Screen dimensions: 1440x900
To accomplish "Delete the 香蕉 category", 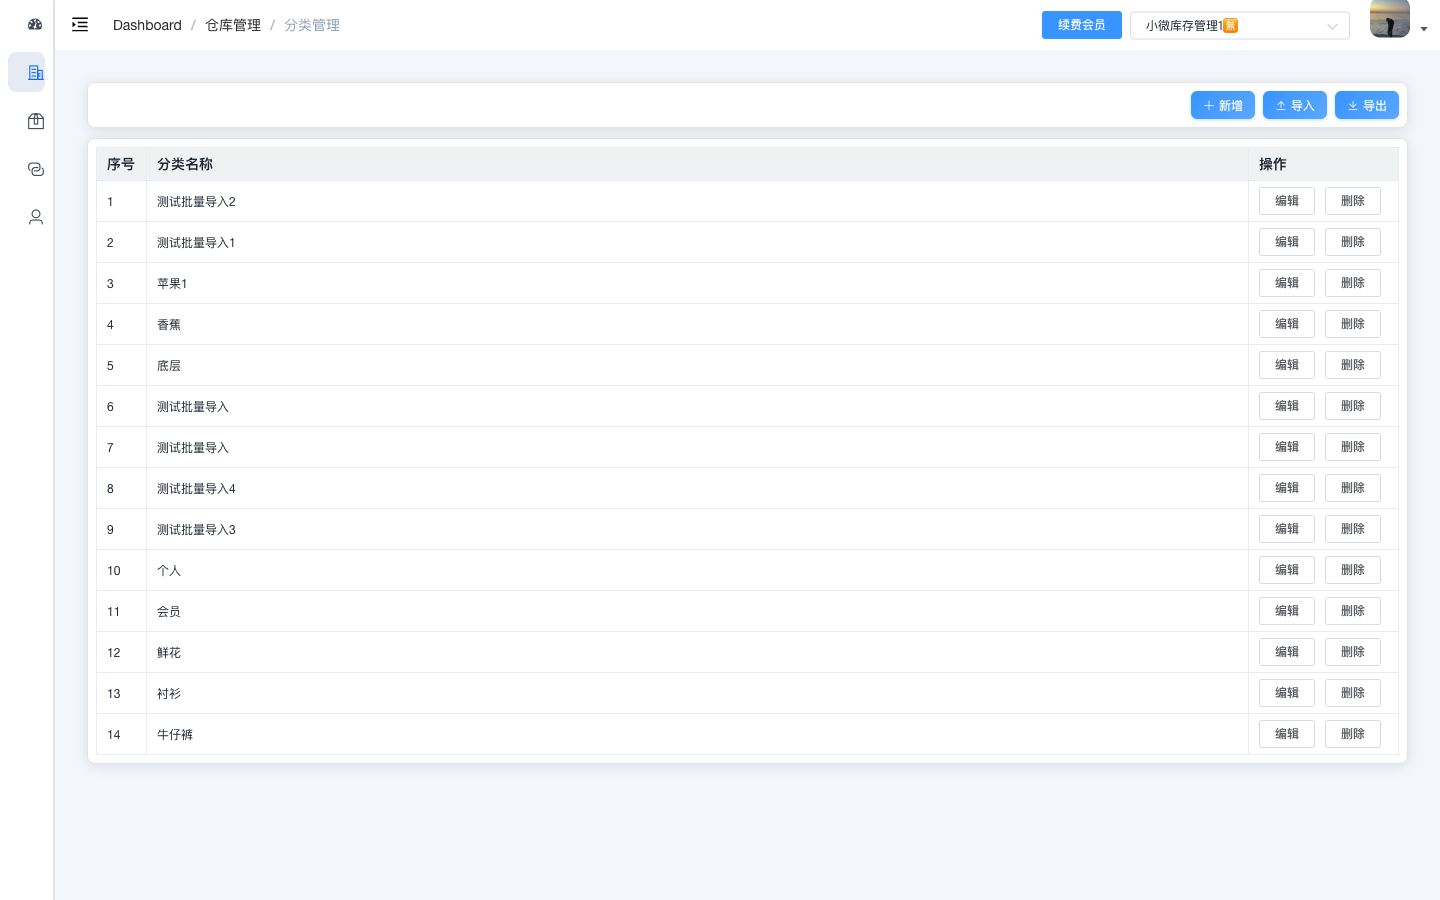I will point(1353,324).
